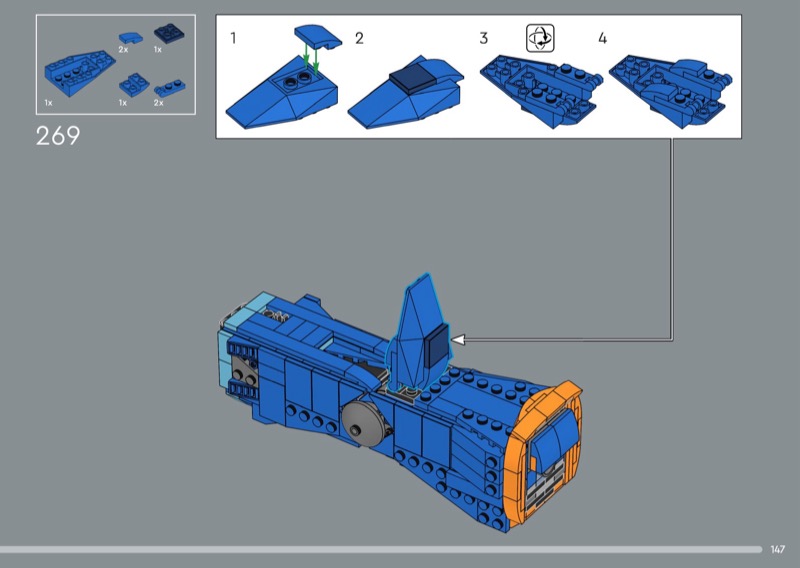Viewport: 800px width, 568px height.
Task: Click the dark blue plate in parts list
Action: coord(165,34)
